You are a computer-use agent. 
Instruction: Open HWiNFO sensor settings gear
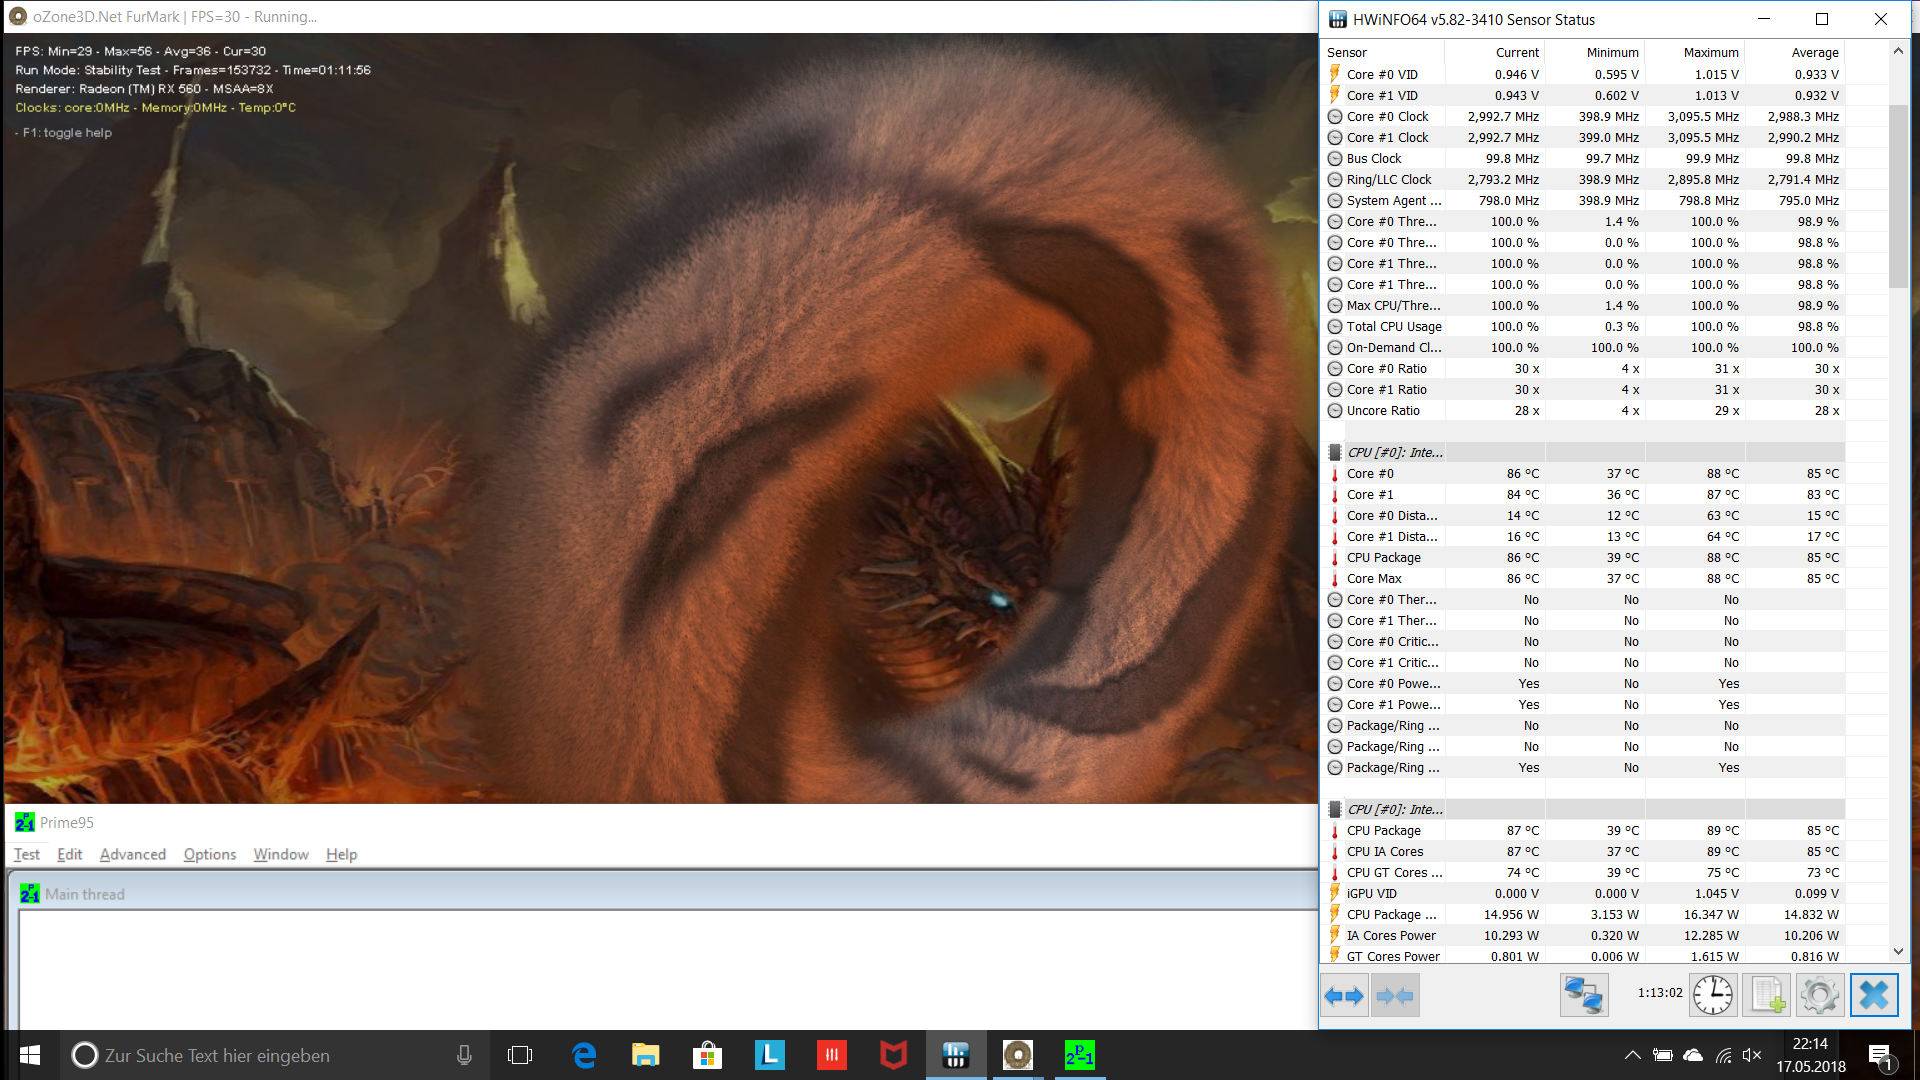tap(1820, 995)
